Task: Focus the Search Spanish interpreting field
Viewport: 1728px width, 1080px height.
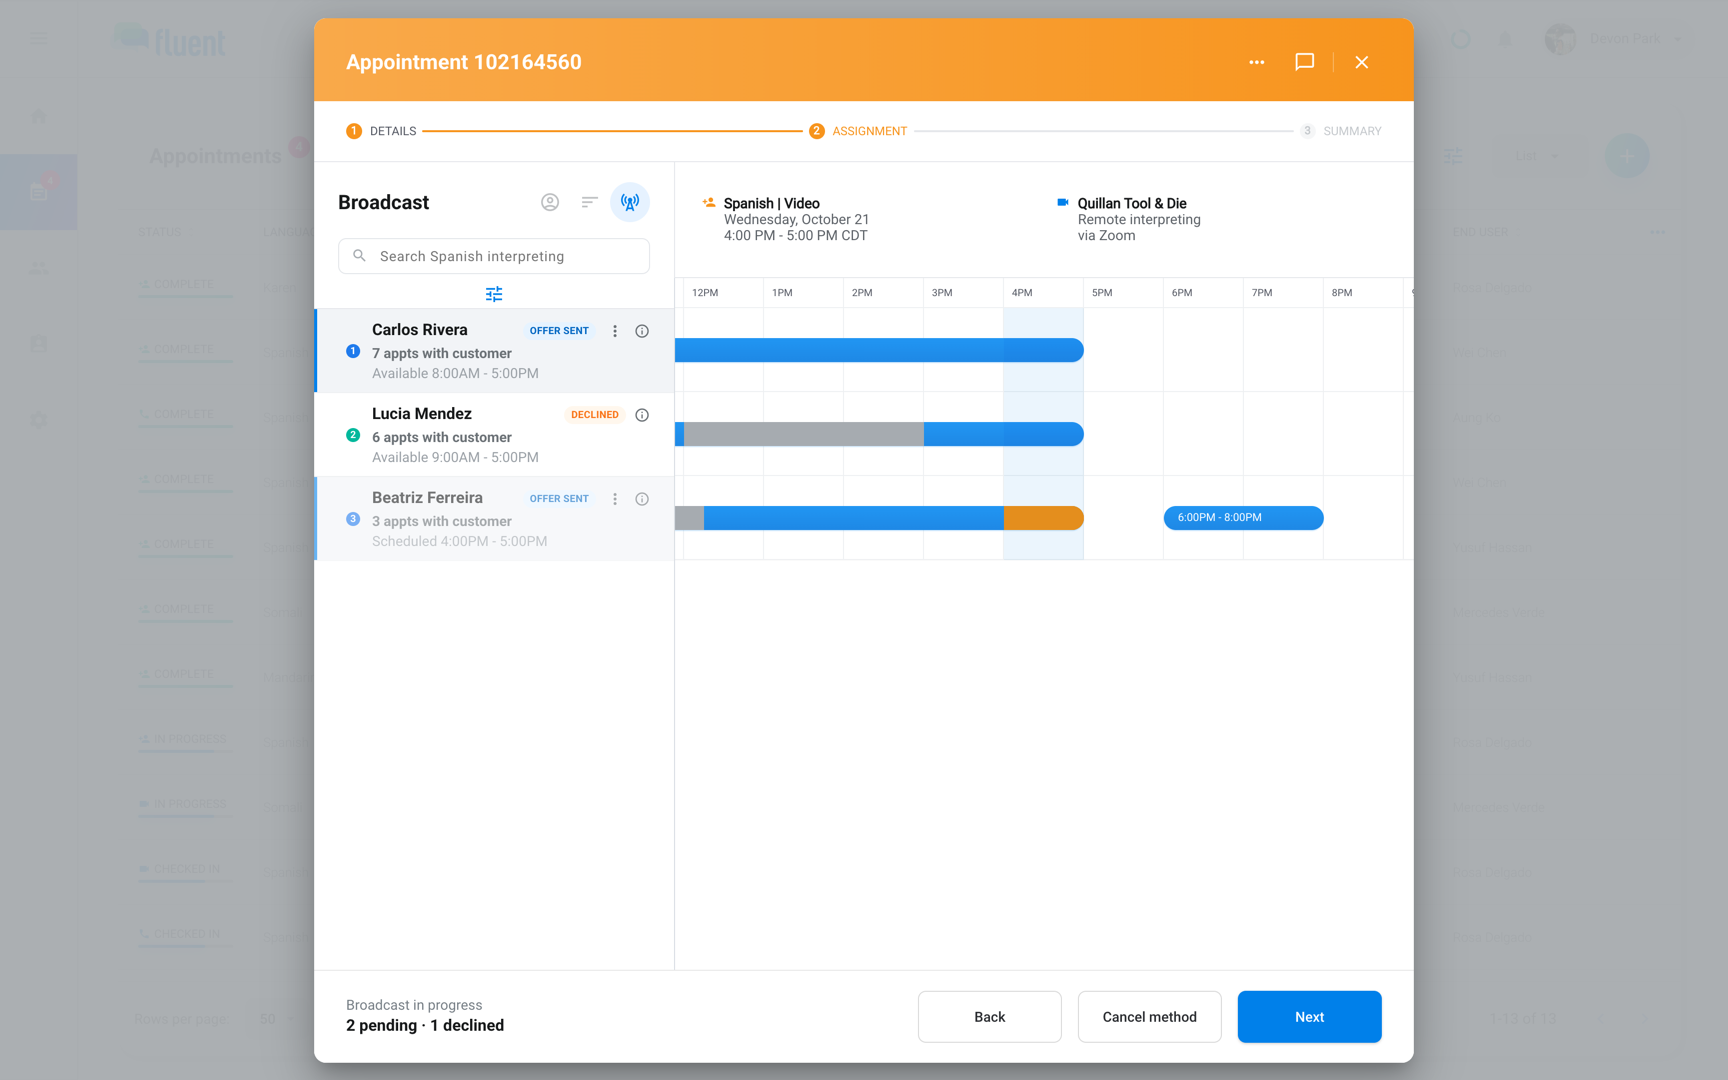Action: [494, 256]
